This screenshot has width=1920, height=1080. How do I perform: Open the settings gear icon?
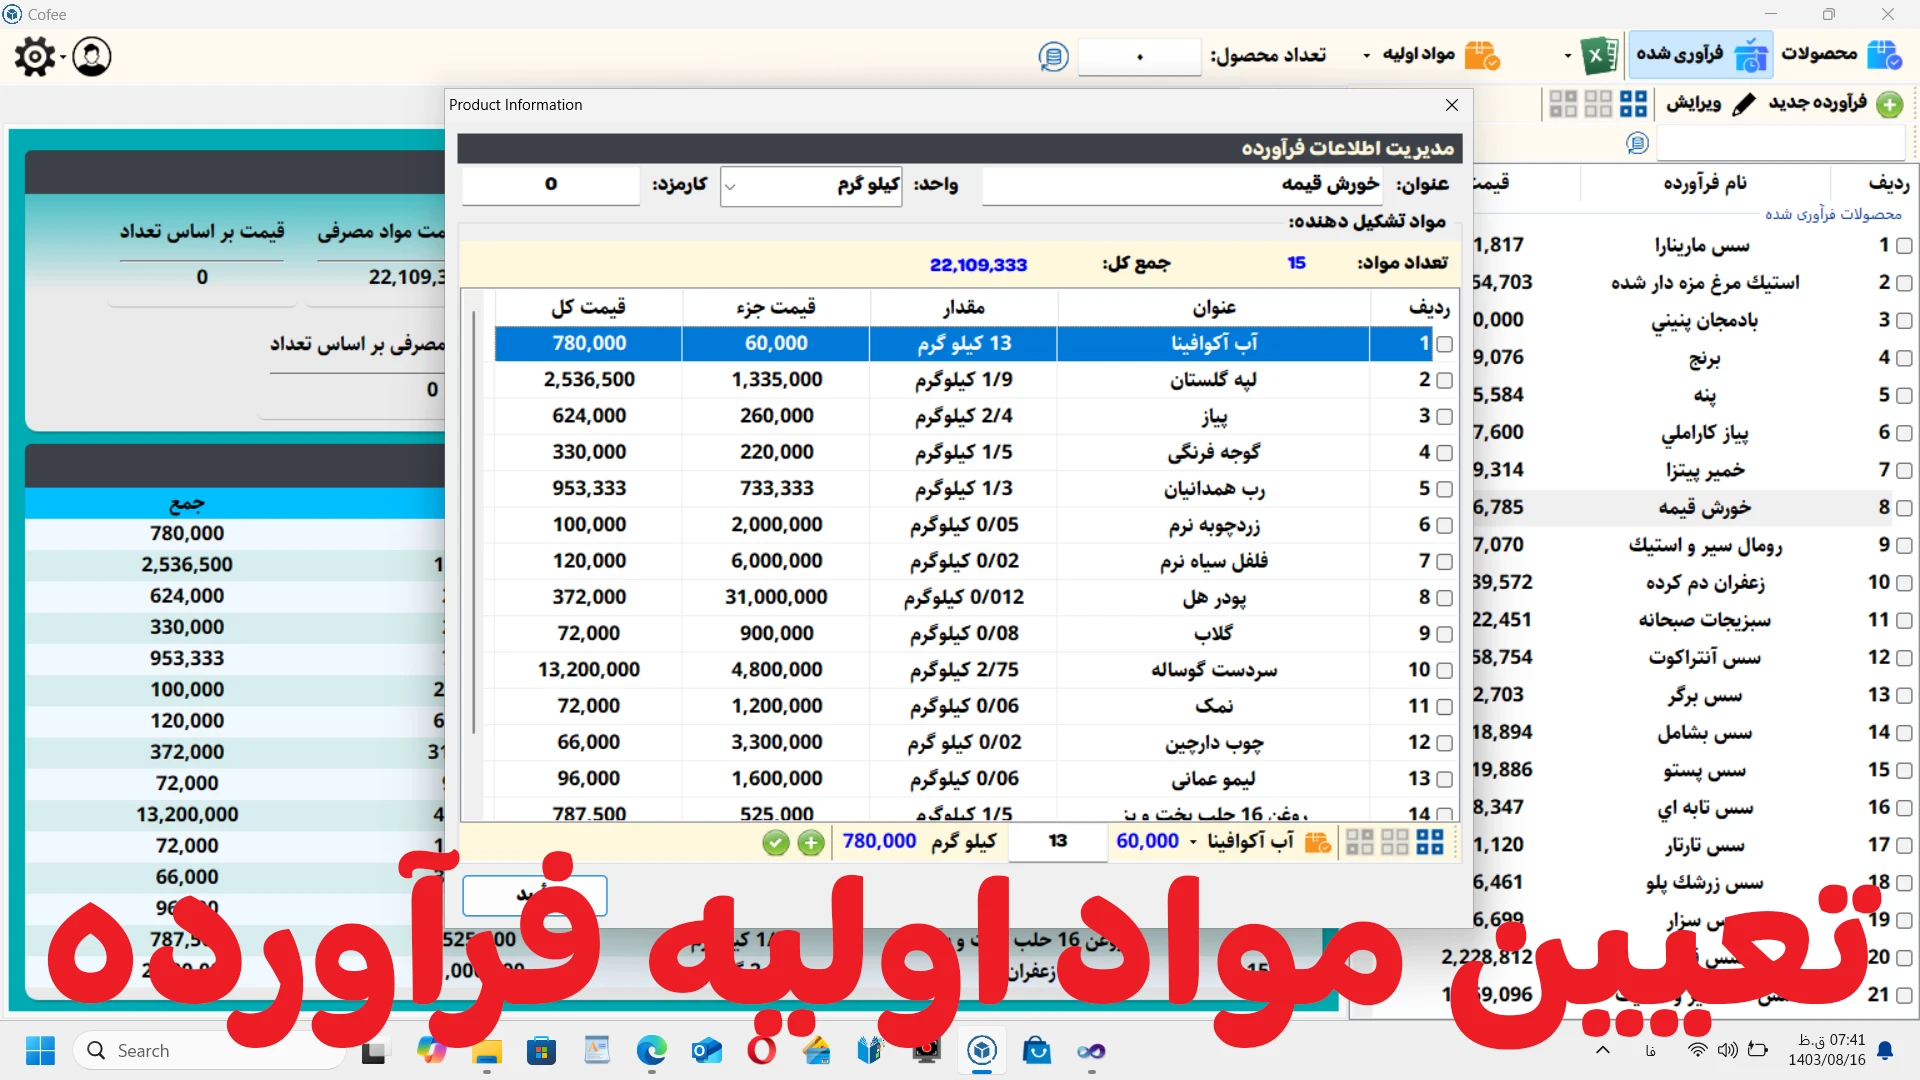pos(35,57)
